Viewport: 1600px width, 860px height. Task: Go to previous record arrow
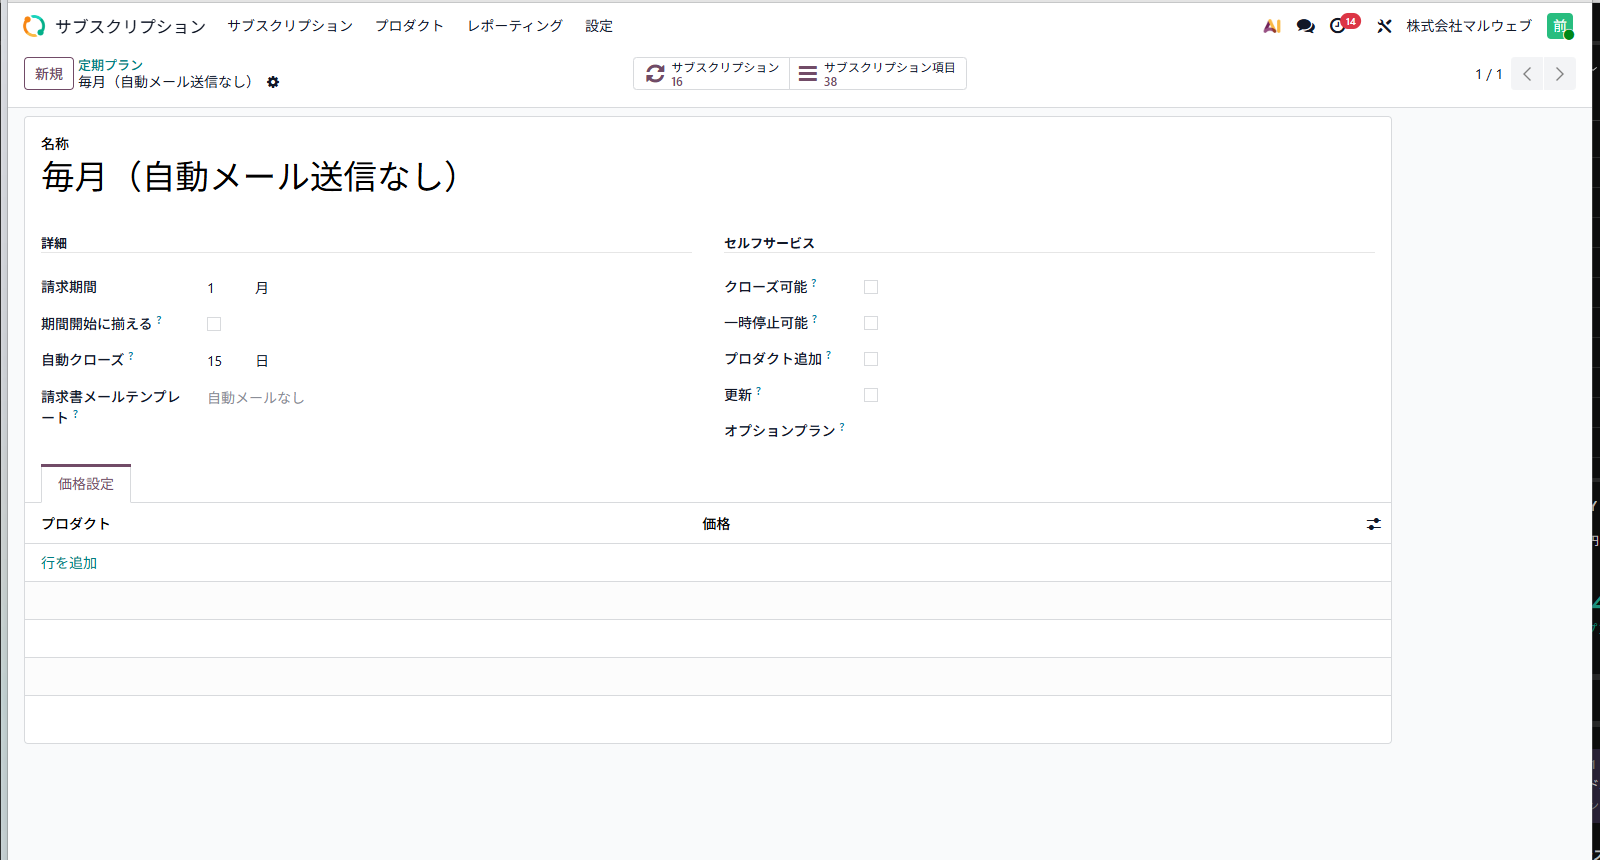click(1527, 74)
